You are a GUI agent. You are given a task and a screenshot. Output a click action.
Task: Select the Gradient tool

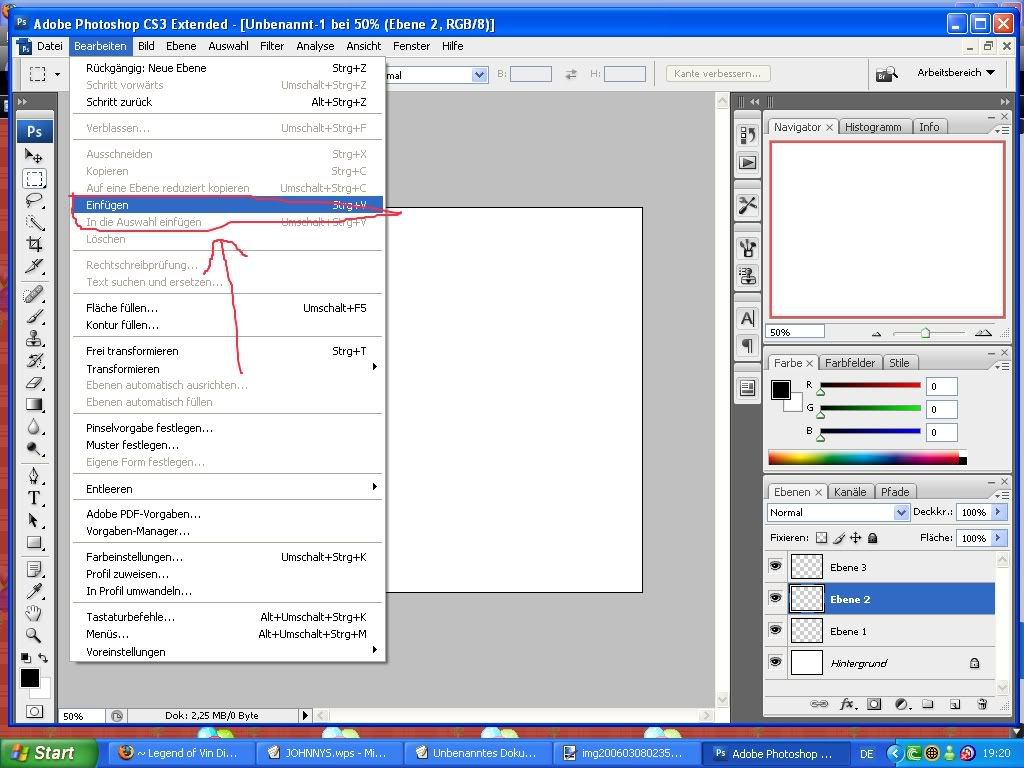pyautogui.click(x=34, y=405)
